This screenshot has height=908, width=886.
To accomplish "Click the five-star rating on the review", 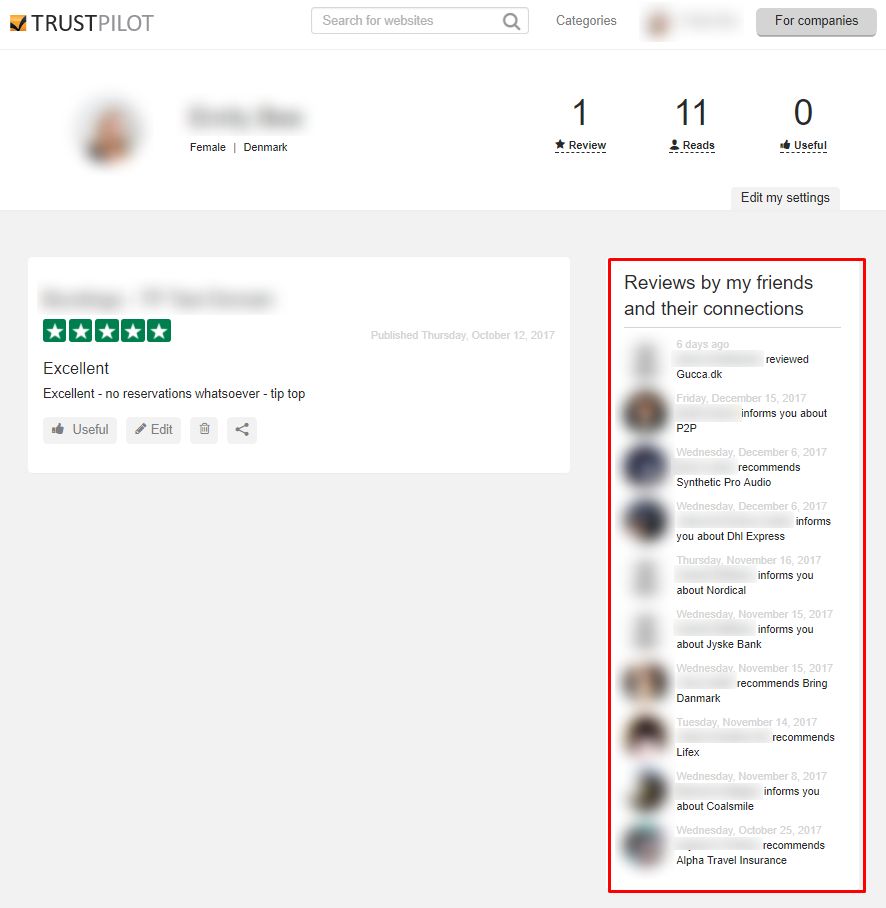I will coord(107,331).
